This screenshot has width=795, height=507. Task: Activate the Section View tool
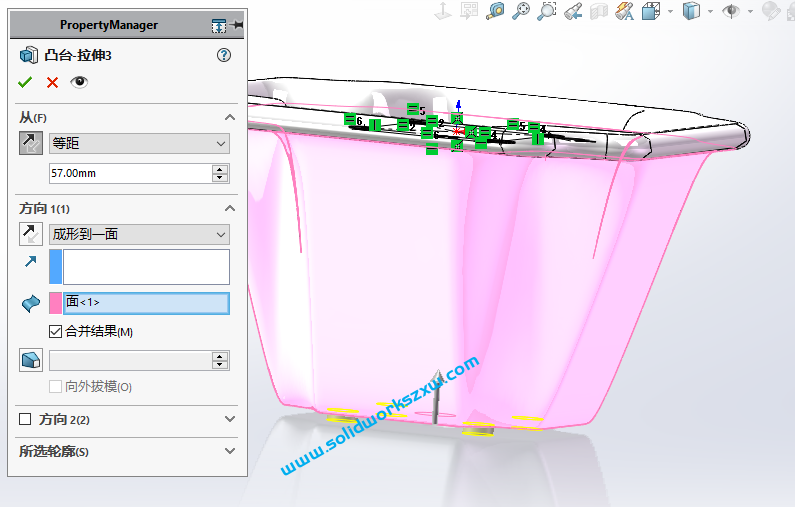(x=599, y=11)
